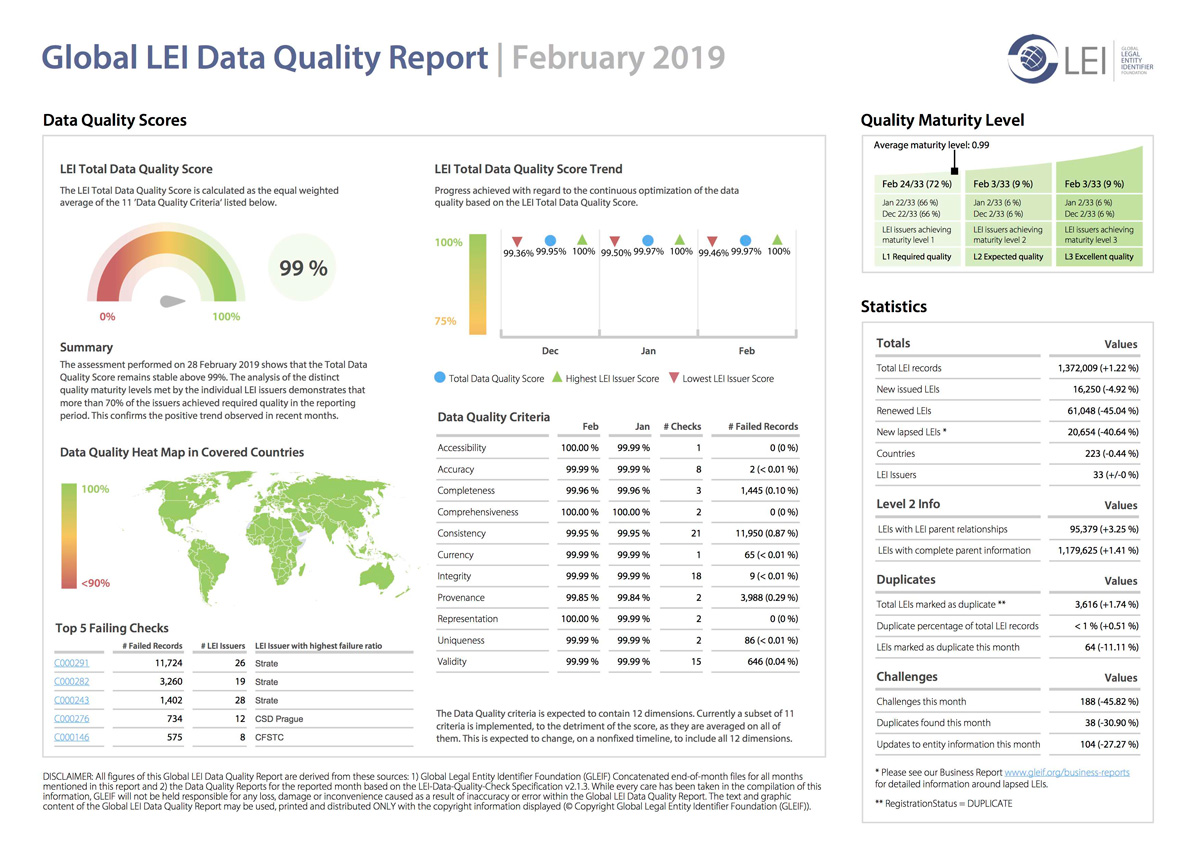Click the Feb highest score green triangle
Screen dimensions: 1200x848
tap(778, 240)
